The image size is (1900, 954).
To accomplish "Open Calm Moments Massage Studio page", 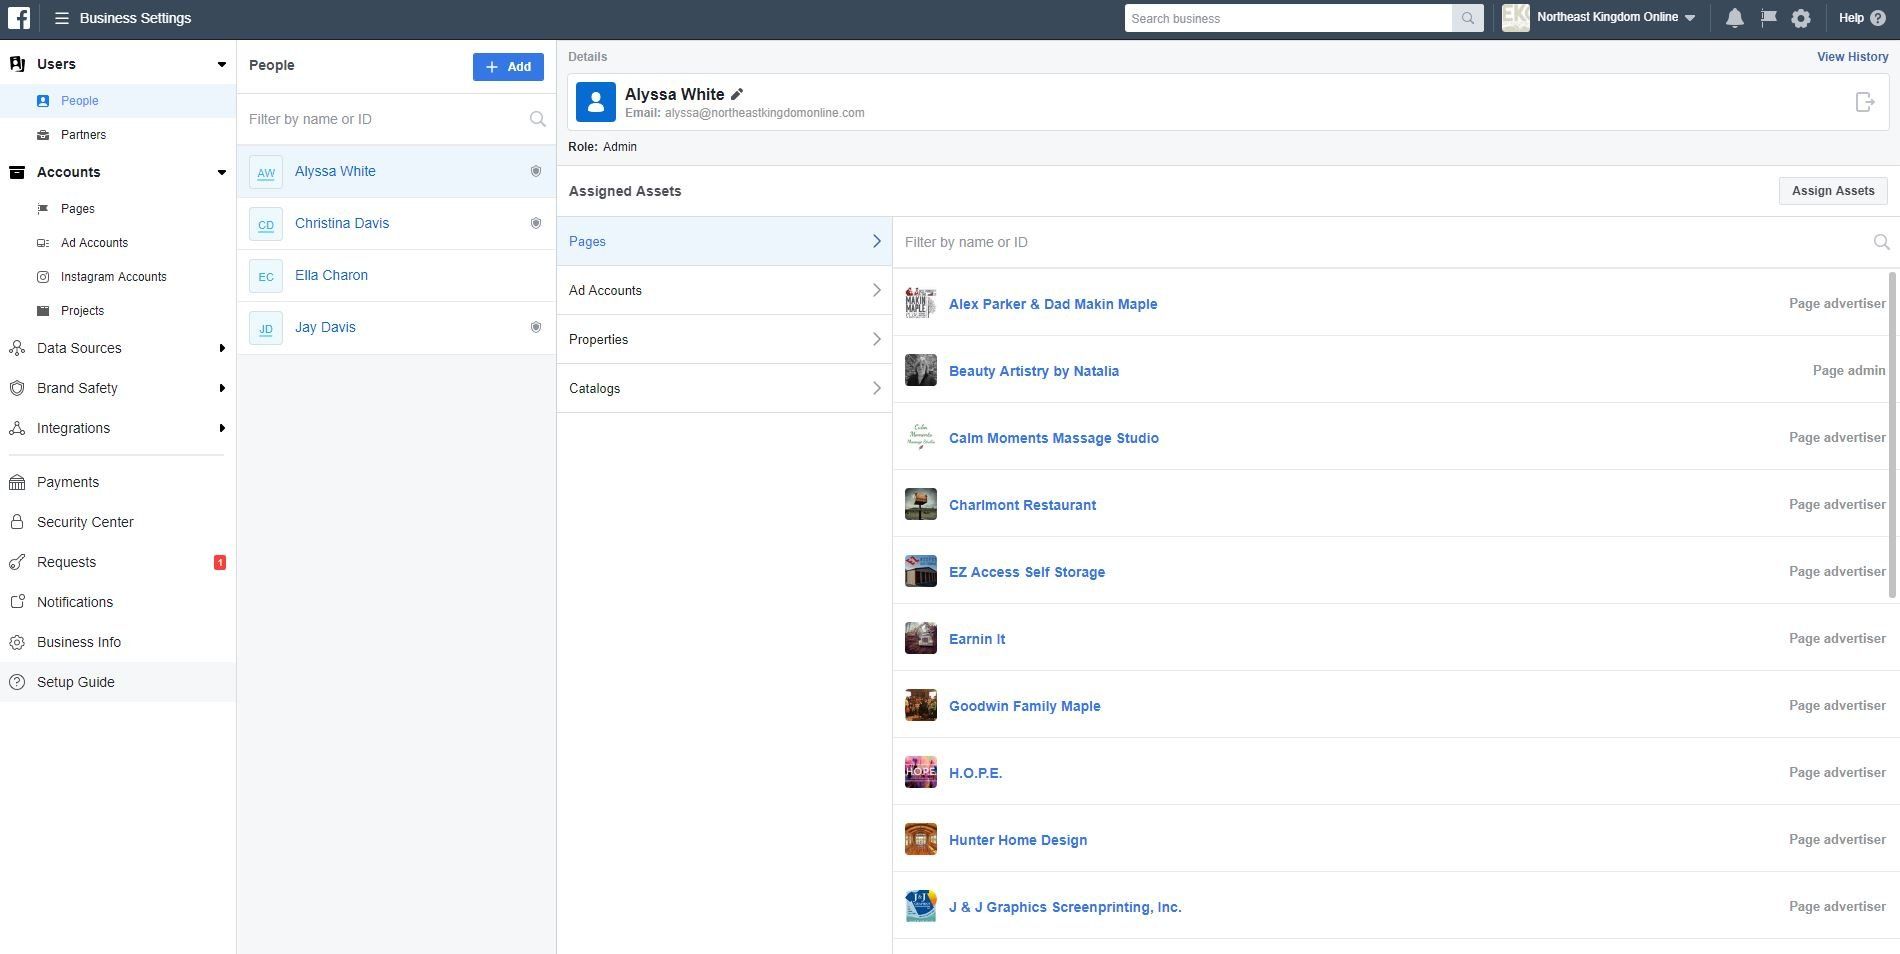I will pos(1054,438).
